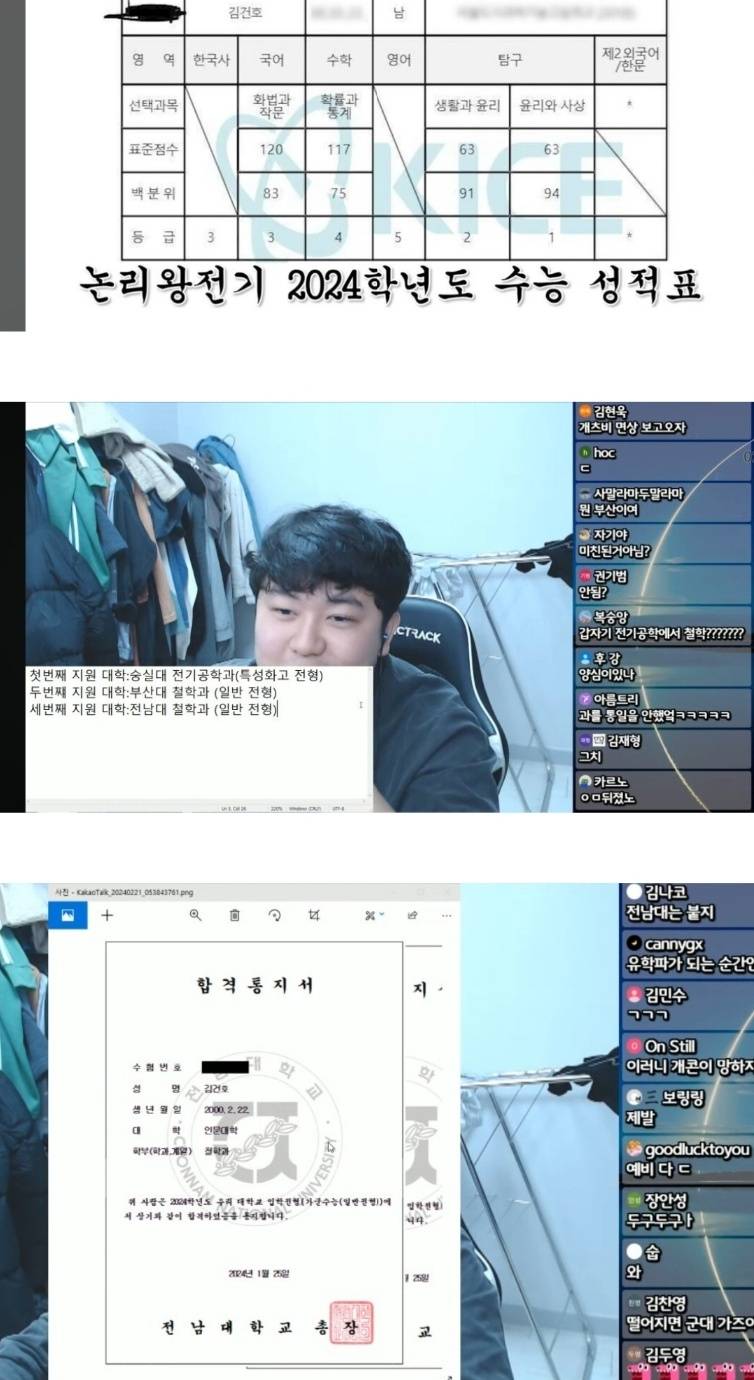Click the 수학 grade value 4
The width and height of the screenshot is (754, 1380).
point(339,237)
